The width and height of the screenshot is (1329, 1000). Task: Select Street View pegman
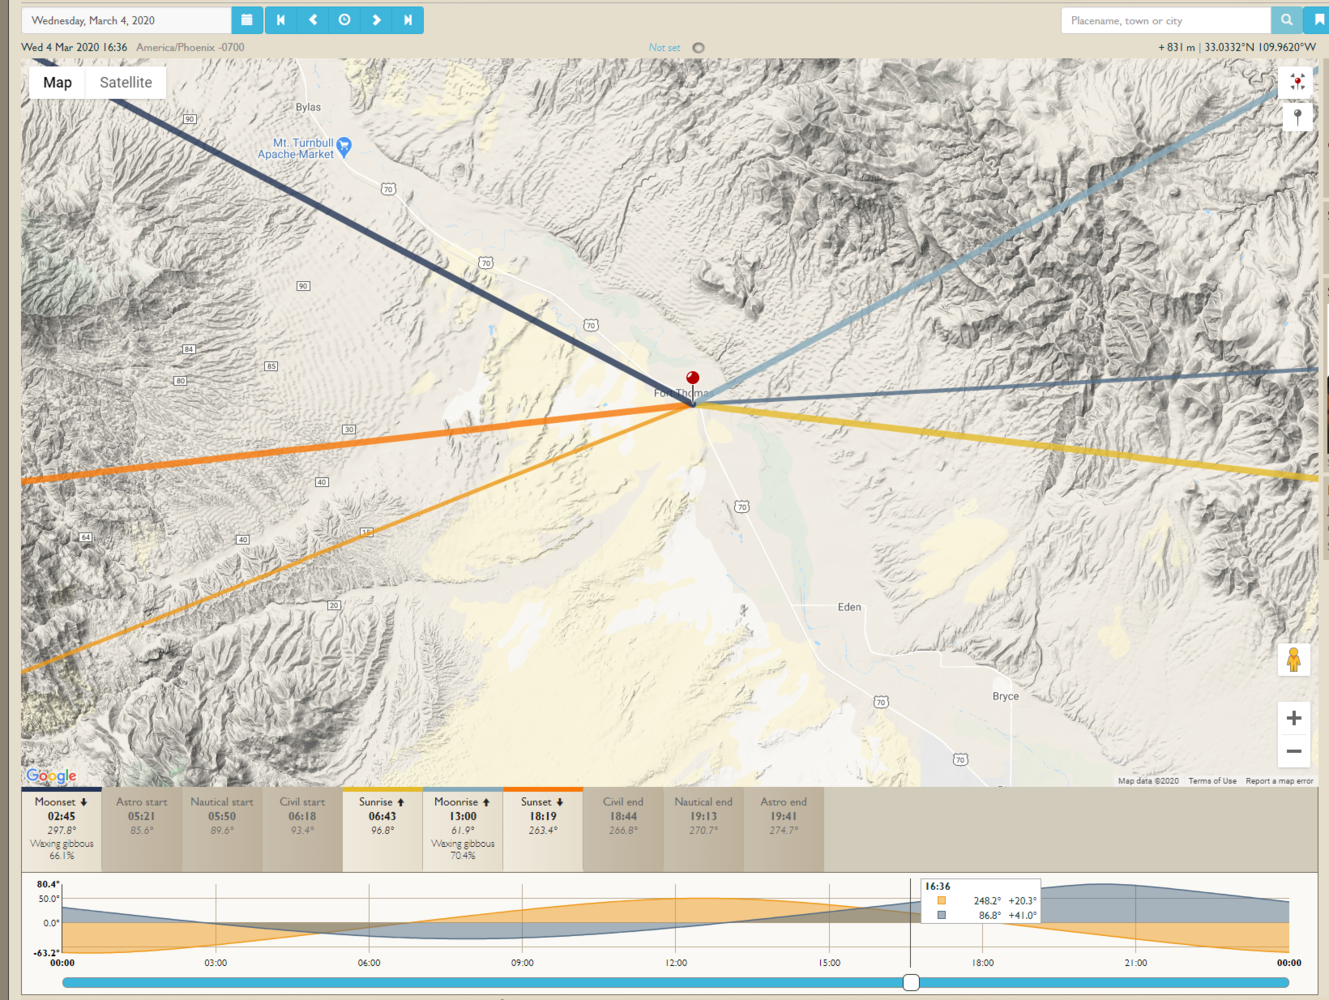click(1293, 660)
